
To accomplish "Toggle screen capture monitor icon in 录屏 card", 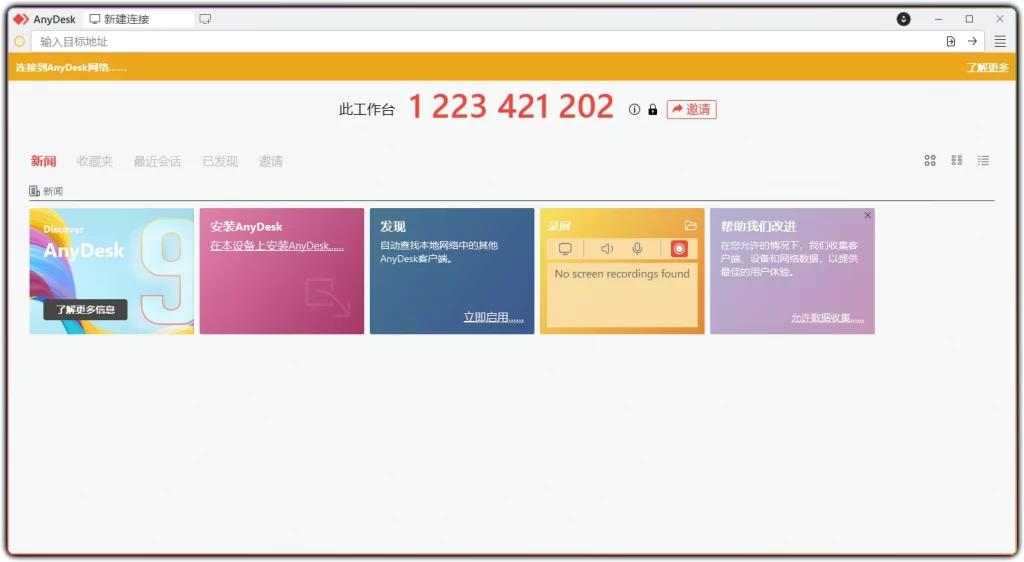I will coord(565,249).
